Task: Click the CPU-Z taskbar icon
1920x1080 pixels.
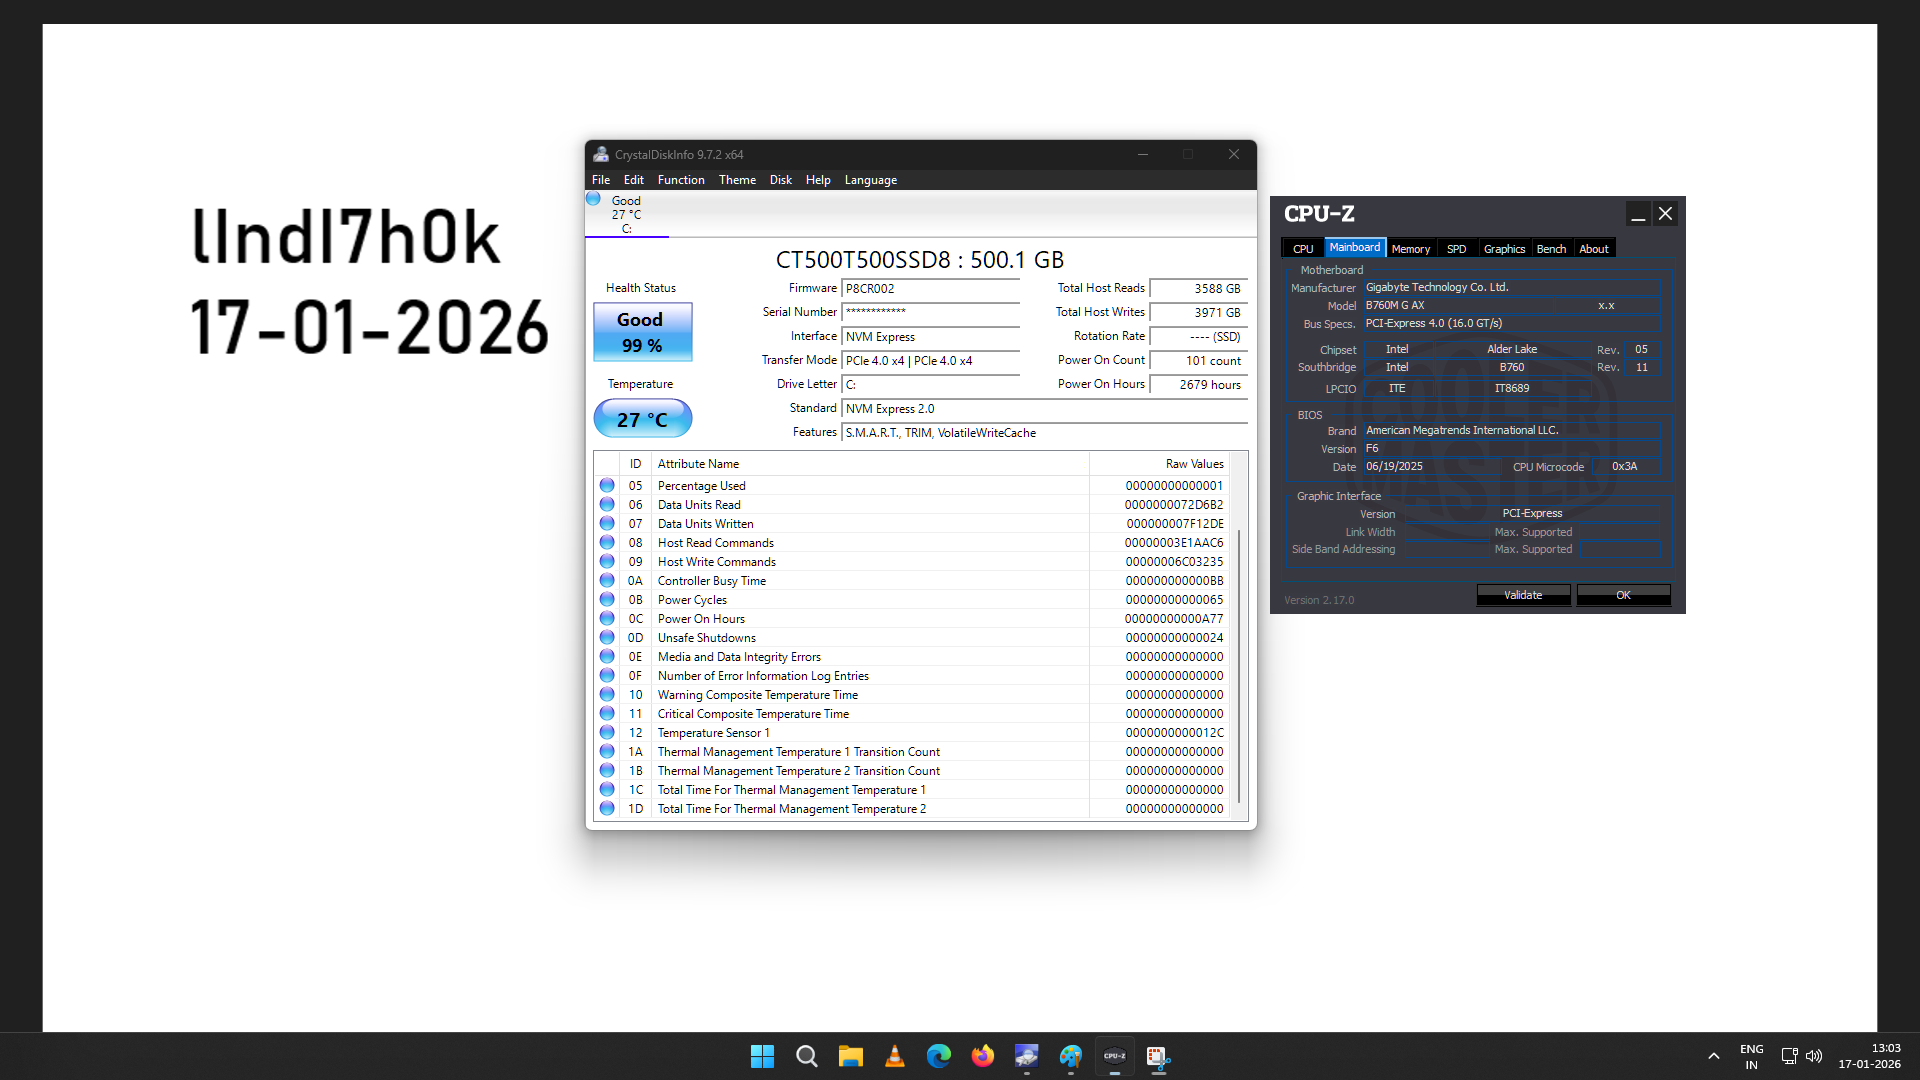Action: [1114, 1056]
